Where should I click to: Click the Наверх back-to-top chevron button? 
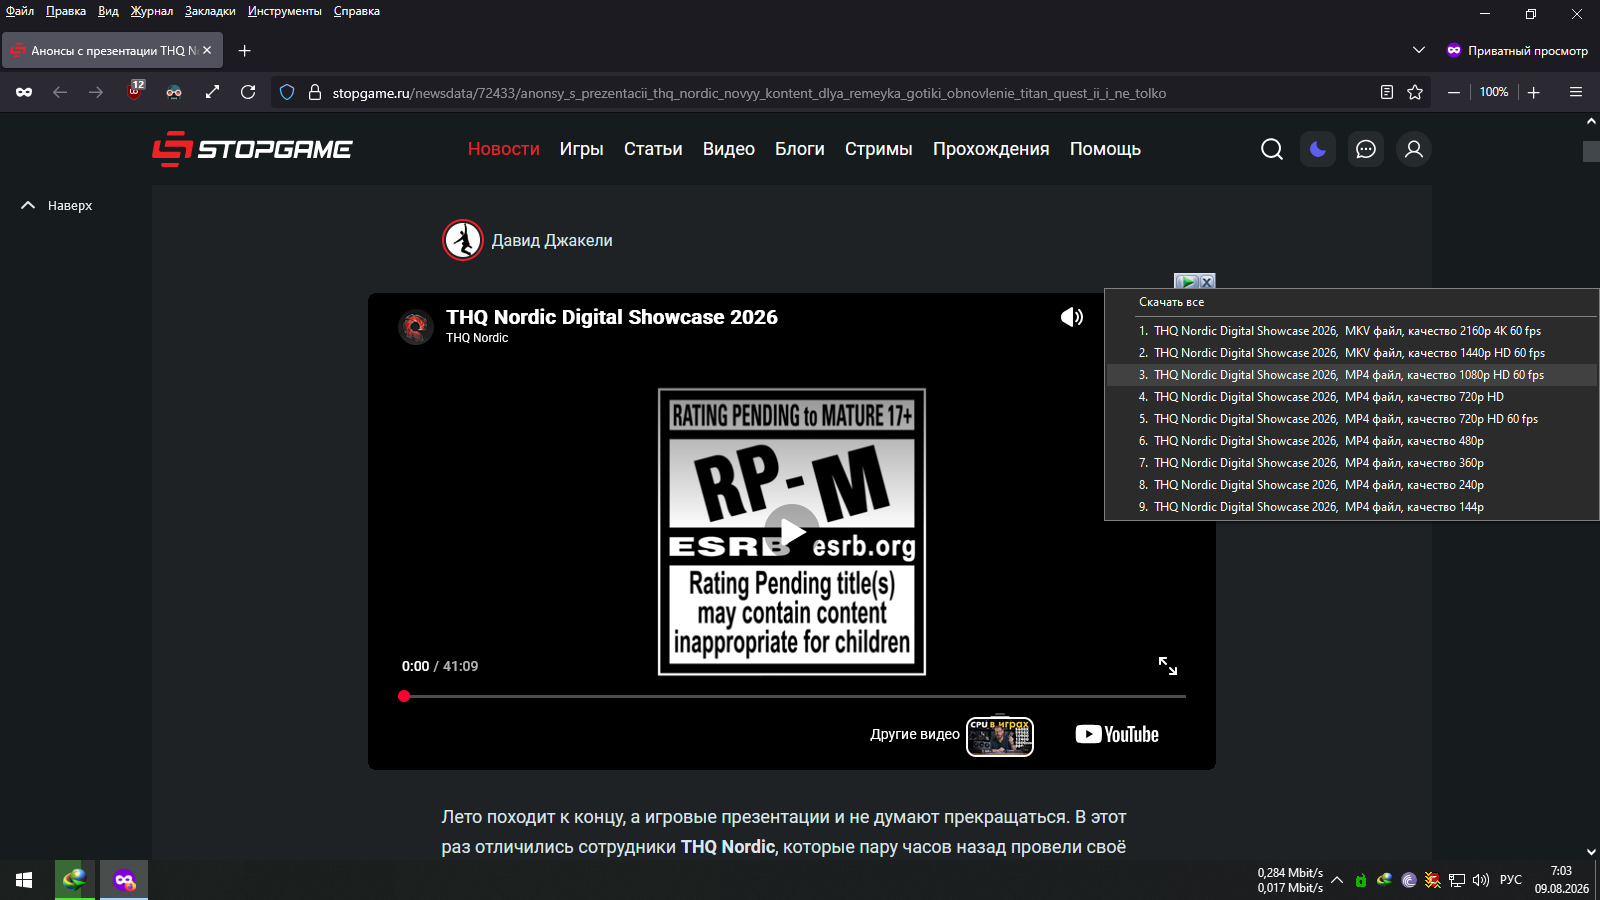tap(57, 205)
